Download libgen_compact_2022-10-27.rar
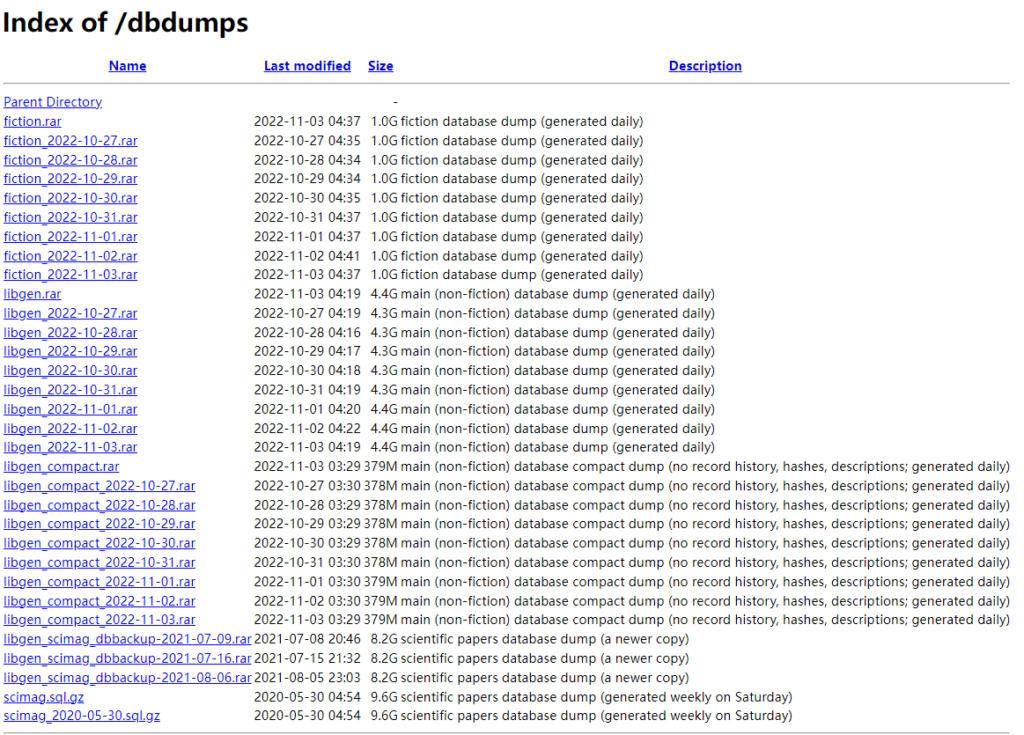This screenshot has height=735, width=1024. pyautogui.click(x=99, y=486)
